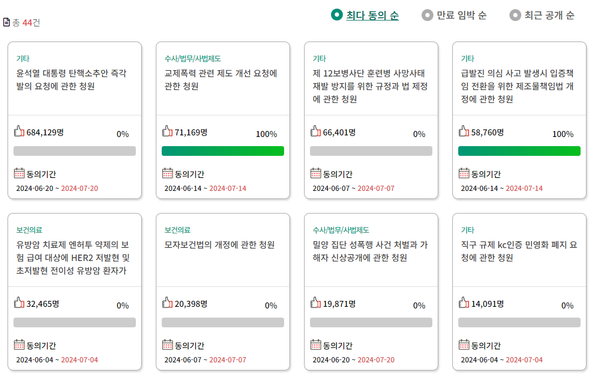
Task: Click the 2024-06-20 start date on 밀양 card
Action: click(x=331, y=360)
